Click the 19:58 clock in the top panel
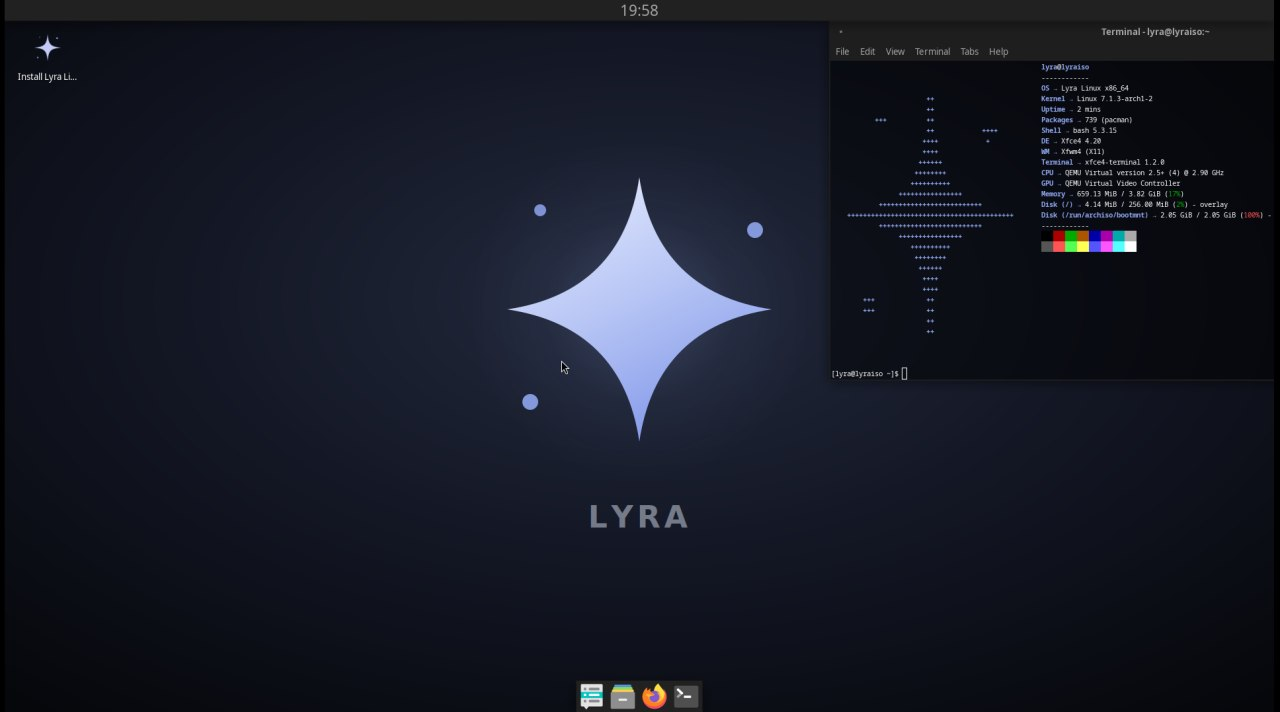This screenshot has width=1280, height=712. tap(639, 10)
